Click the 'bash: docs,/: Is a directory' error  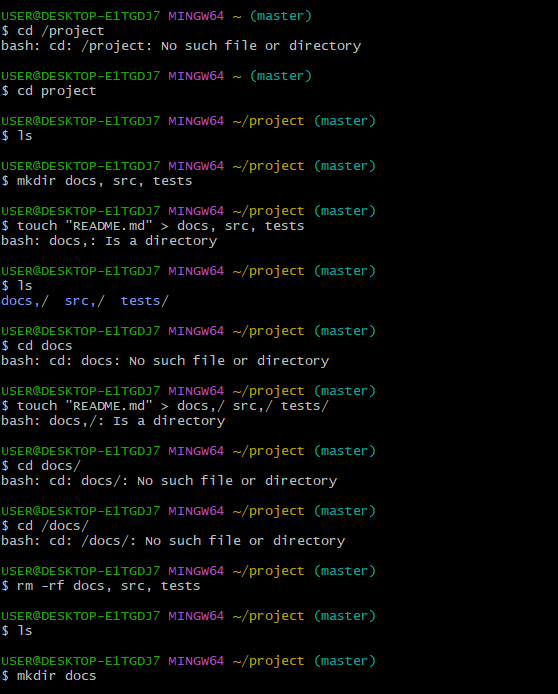pos(113,421)
